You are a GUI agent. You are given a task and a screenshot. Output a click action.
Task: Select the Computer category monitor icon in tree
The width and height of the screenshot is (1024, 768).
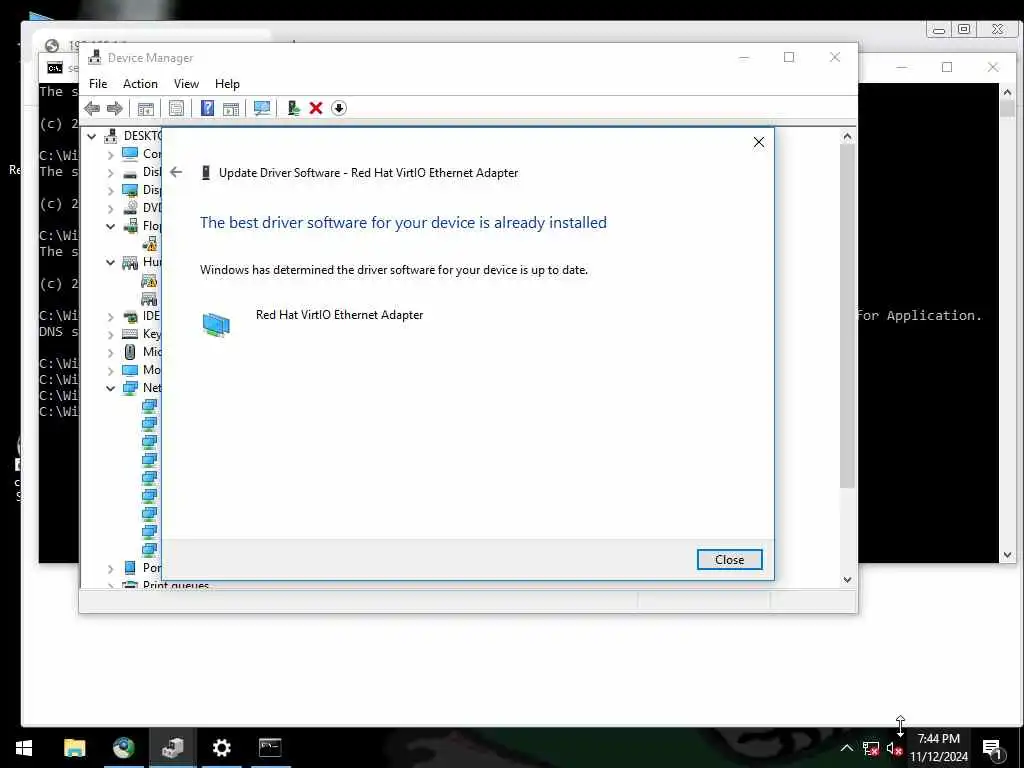130,154
